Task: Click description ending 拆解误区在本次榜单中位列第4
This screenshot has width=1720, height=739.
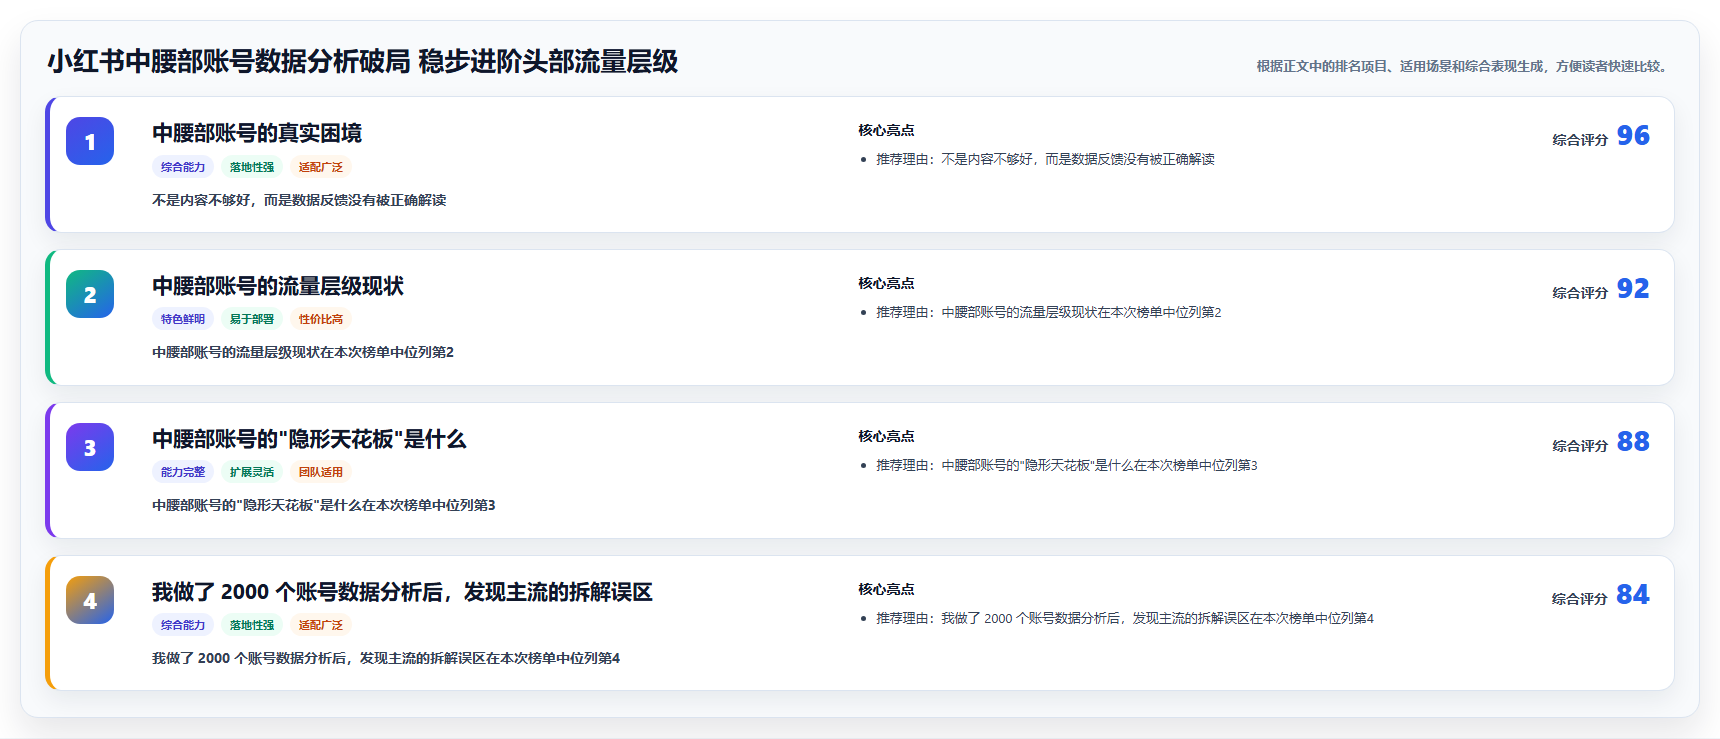Action: tap(386, 658)
